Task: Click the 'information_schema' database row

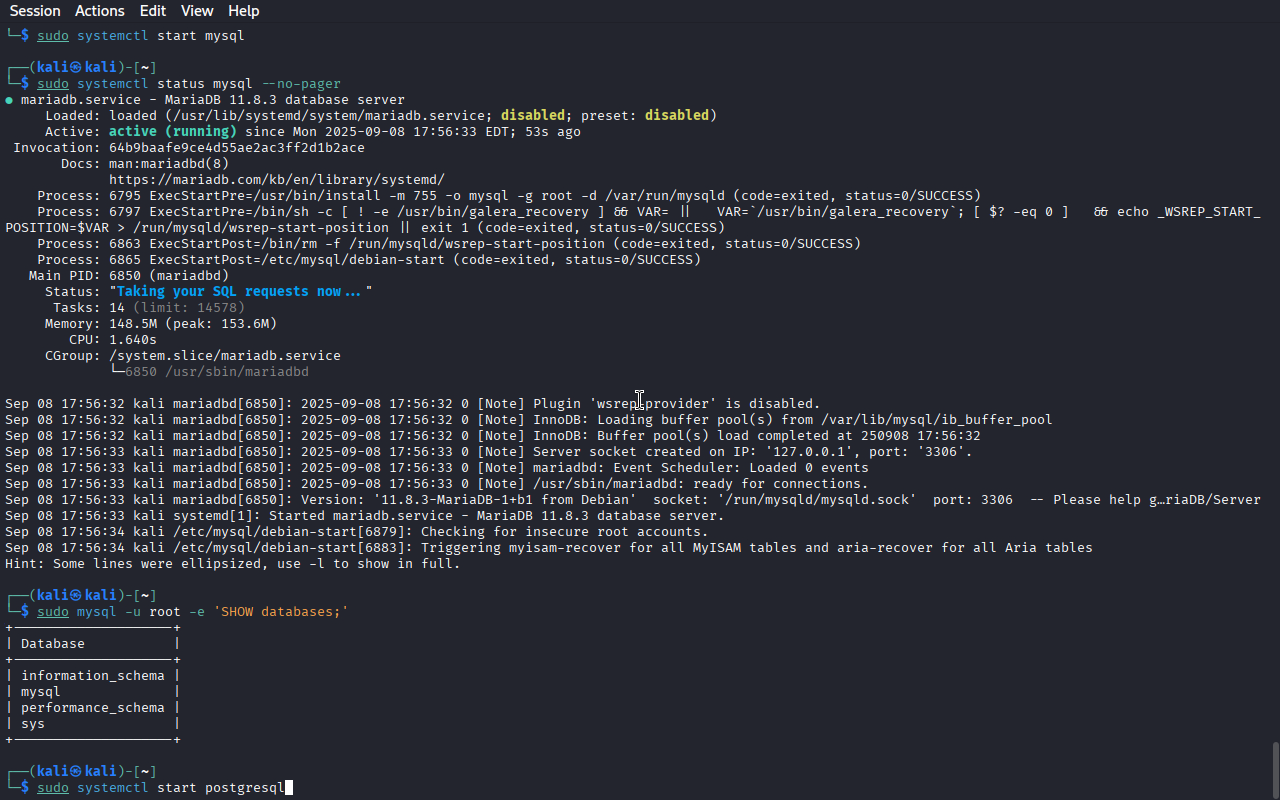Action: coord(93,675)
